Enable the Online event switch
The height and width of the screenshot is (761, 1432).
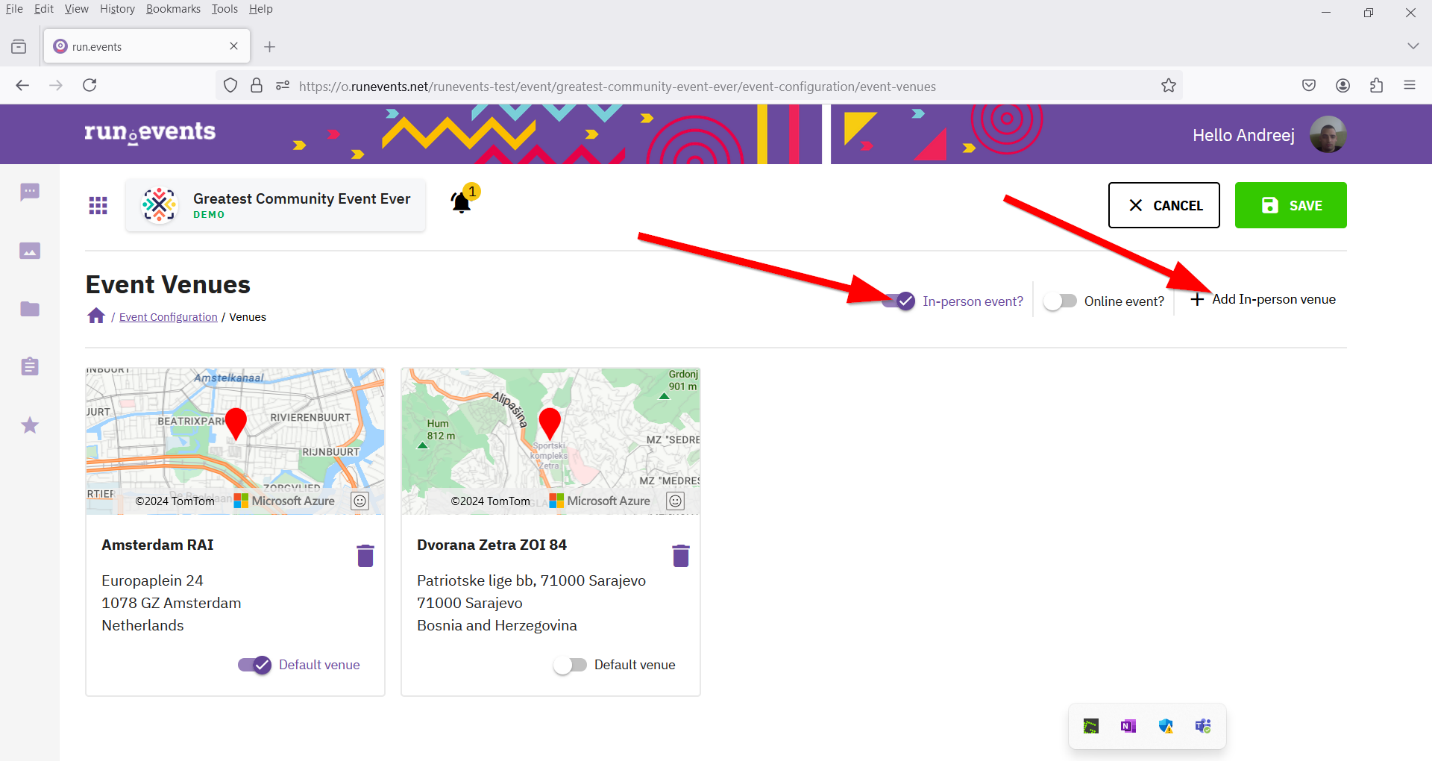coord(1060,301)
